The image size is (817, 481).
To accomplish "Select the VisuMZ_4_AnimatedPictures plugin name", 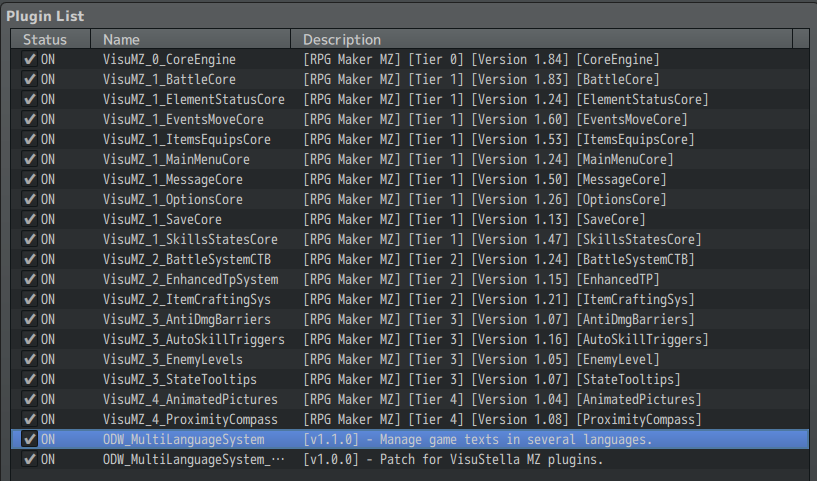I will coord(190,399).
